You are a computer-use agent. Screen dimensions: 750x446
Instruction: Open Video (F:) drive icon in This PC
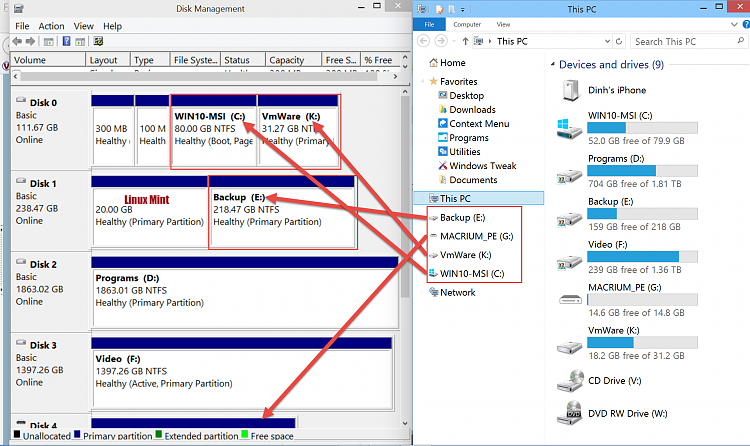(569, 263)
